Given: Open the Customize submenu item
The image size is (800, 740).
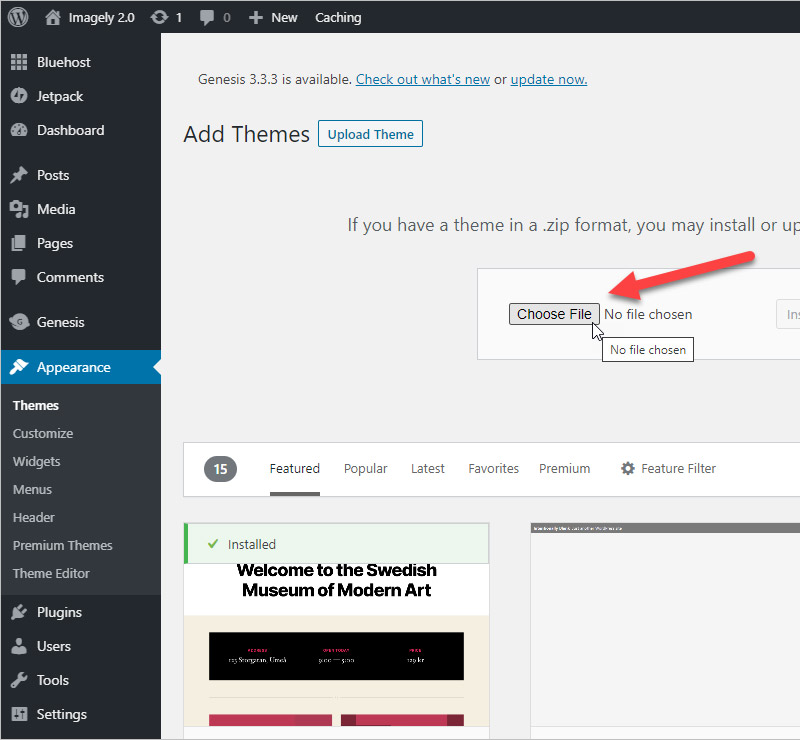Looking at the screenshot, I should (x=43, y=433).
